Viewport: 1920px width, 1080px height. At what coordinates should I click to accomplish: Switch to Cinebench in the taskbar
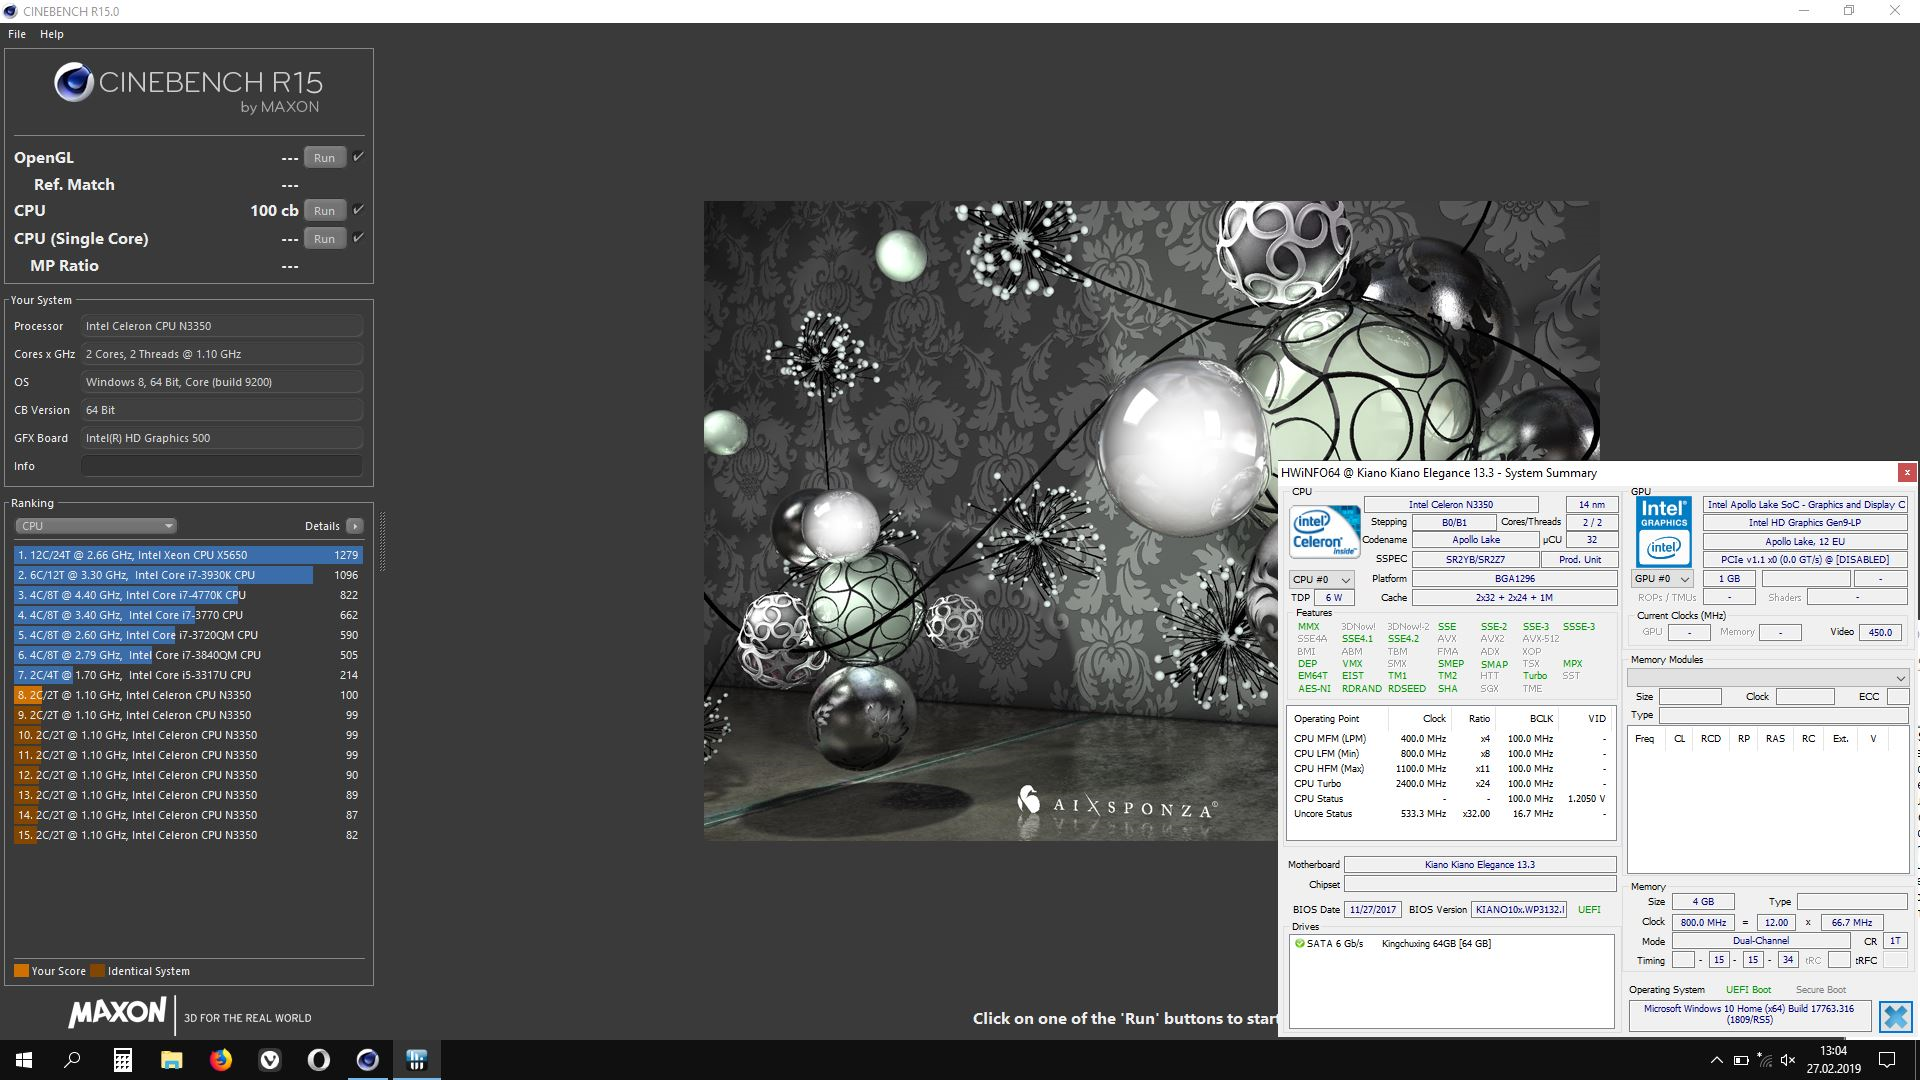tap(367, 1060)
